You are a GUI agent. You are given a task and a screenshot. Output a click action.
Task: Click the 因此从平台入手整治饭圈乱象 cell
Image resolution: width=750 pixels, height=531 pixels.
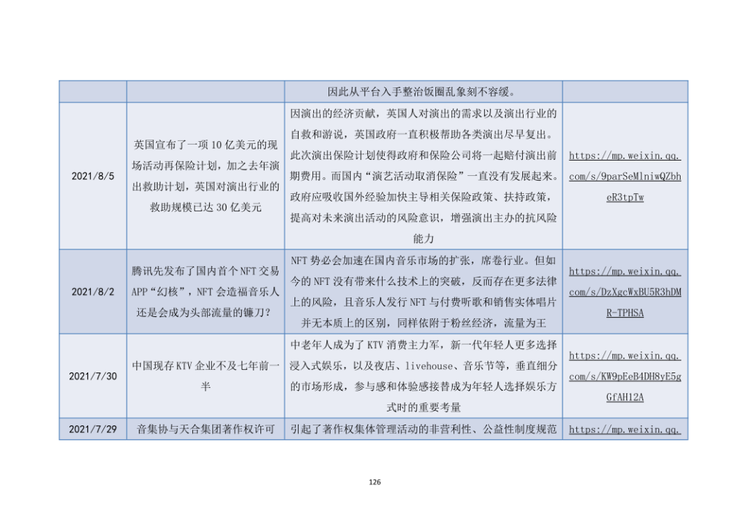tap(423, 91)
